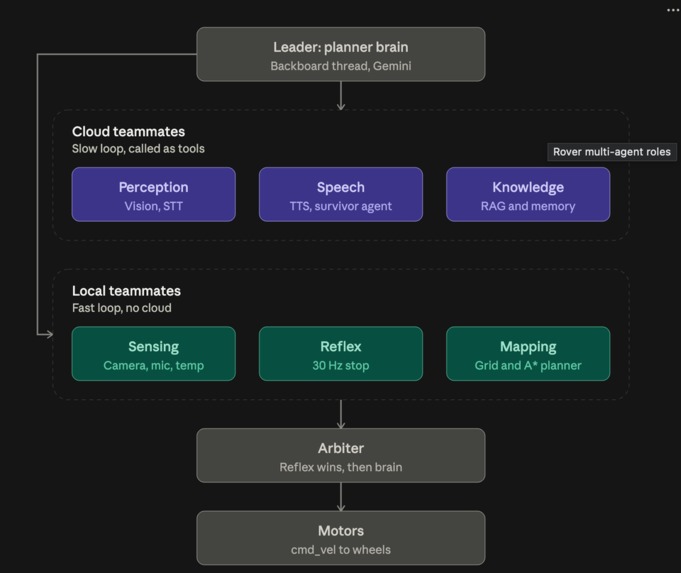Click the Perception Vision, STT card
The width and height of the screenshot is (681, 573).
[x=154, y=195]
